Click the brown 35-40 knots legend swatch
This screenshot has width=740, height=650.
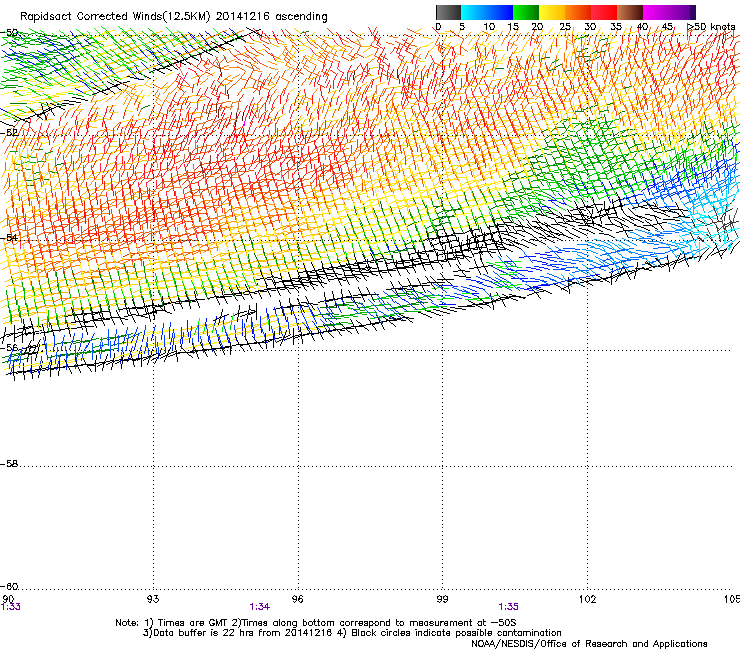coord(630,12)
